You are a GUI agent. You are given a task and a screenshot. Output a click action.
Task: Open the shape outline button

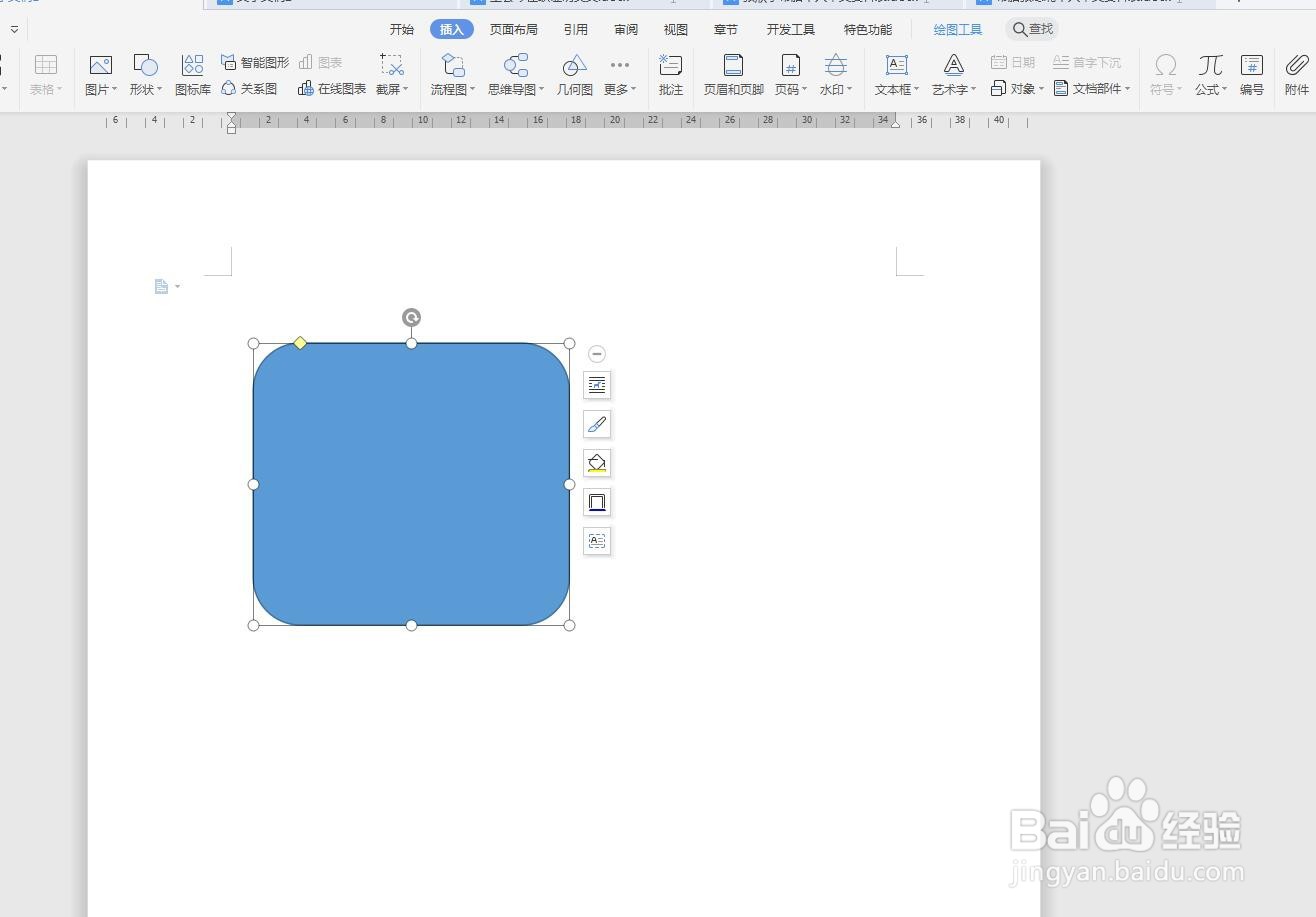point(597,502)
